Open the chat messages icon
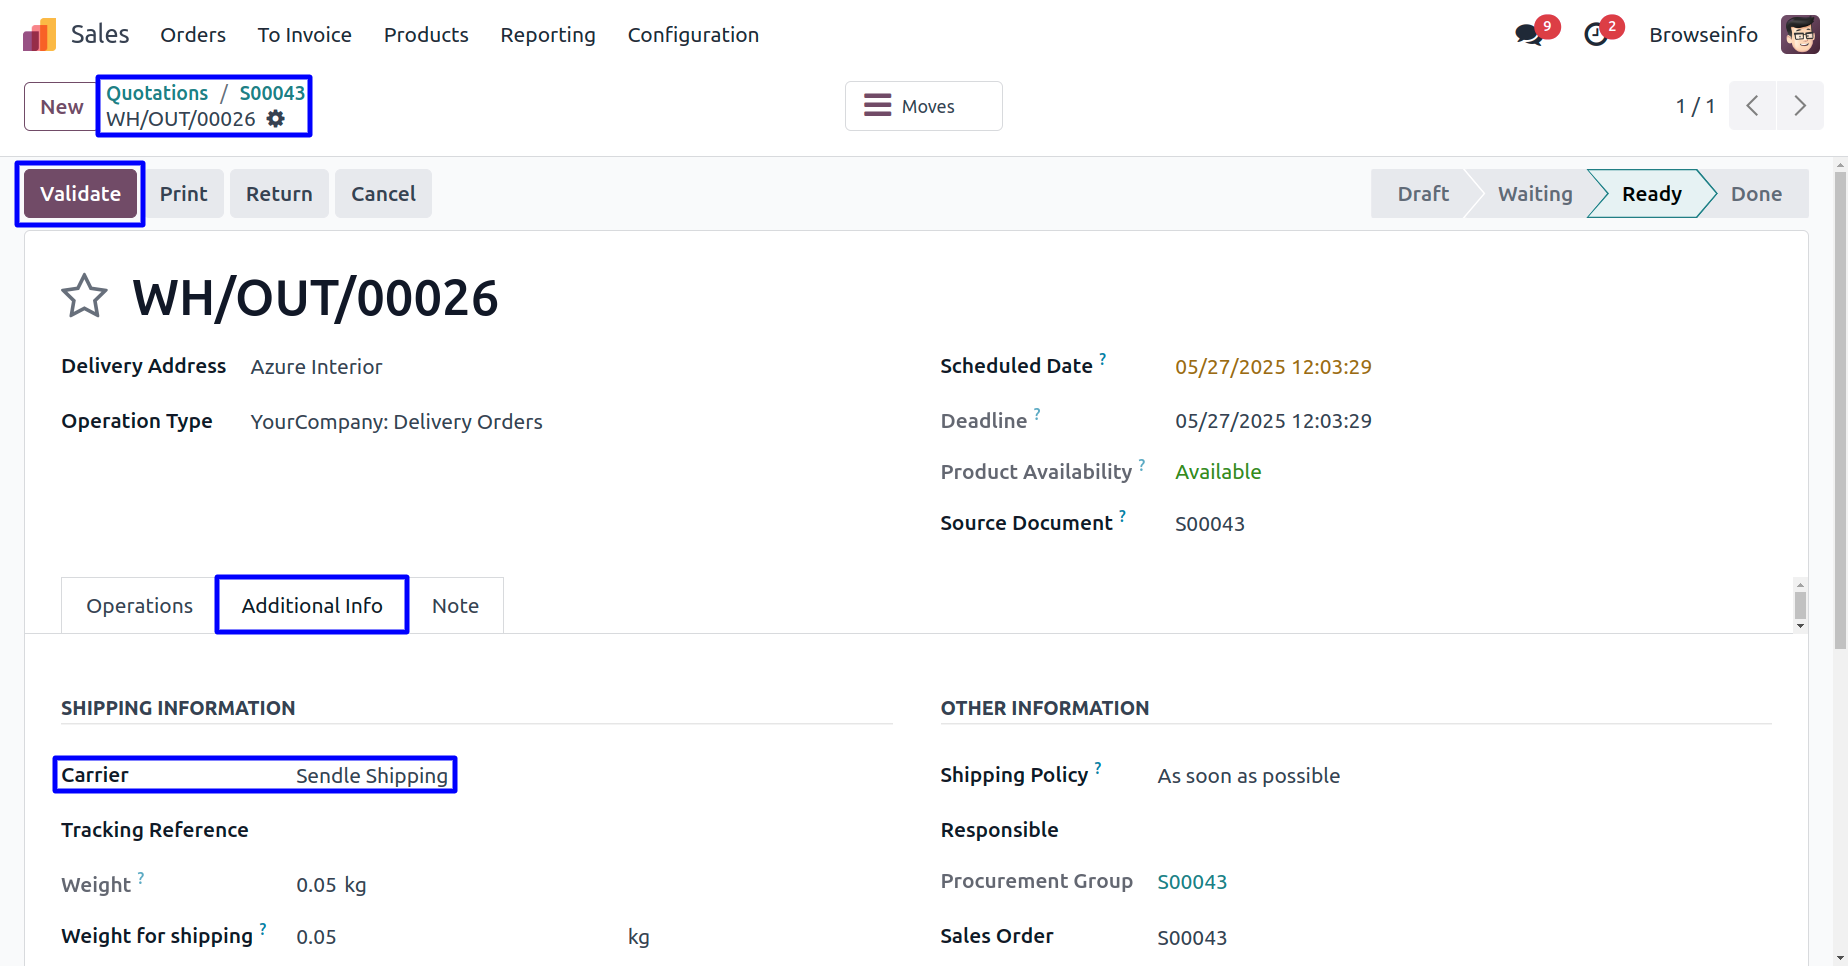Viewport: 1848px width, 966px height. coord(1528,35)
